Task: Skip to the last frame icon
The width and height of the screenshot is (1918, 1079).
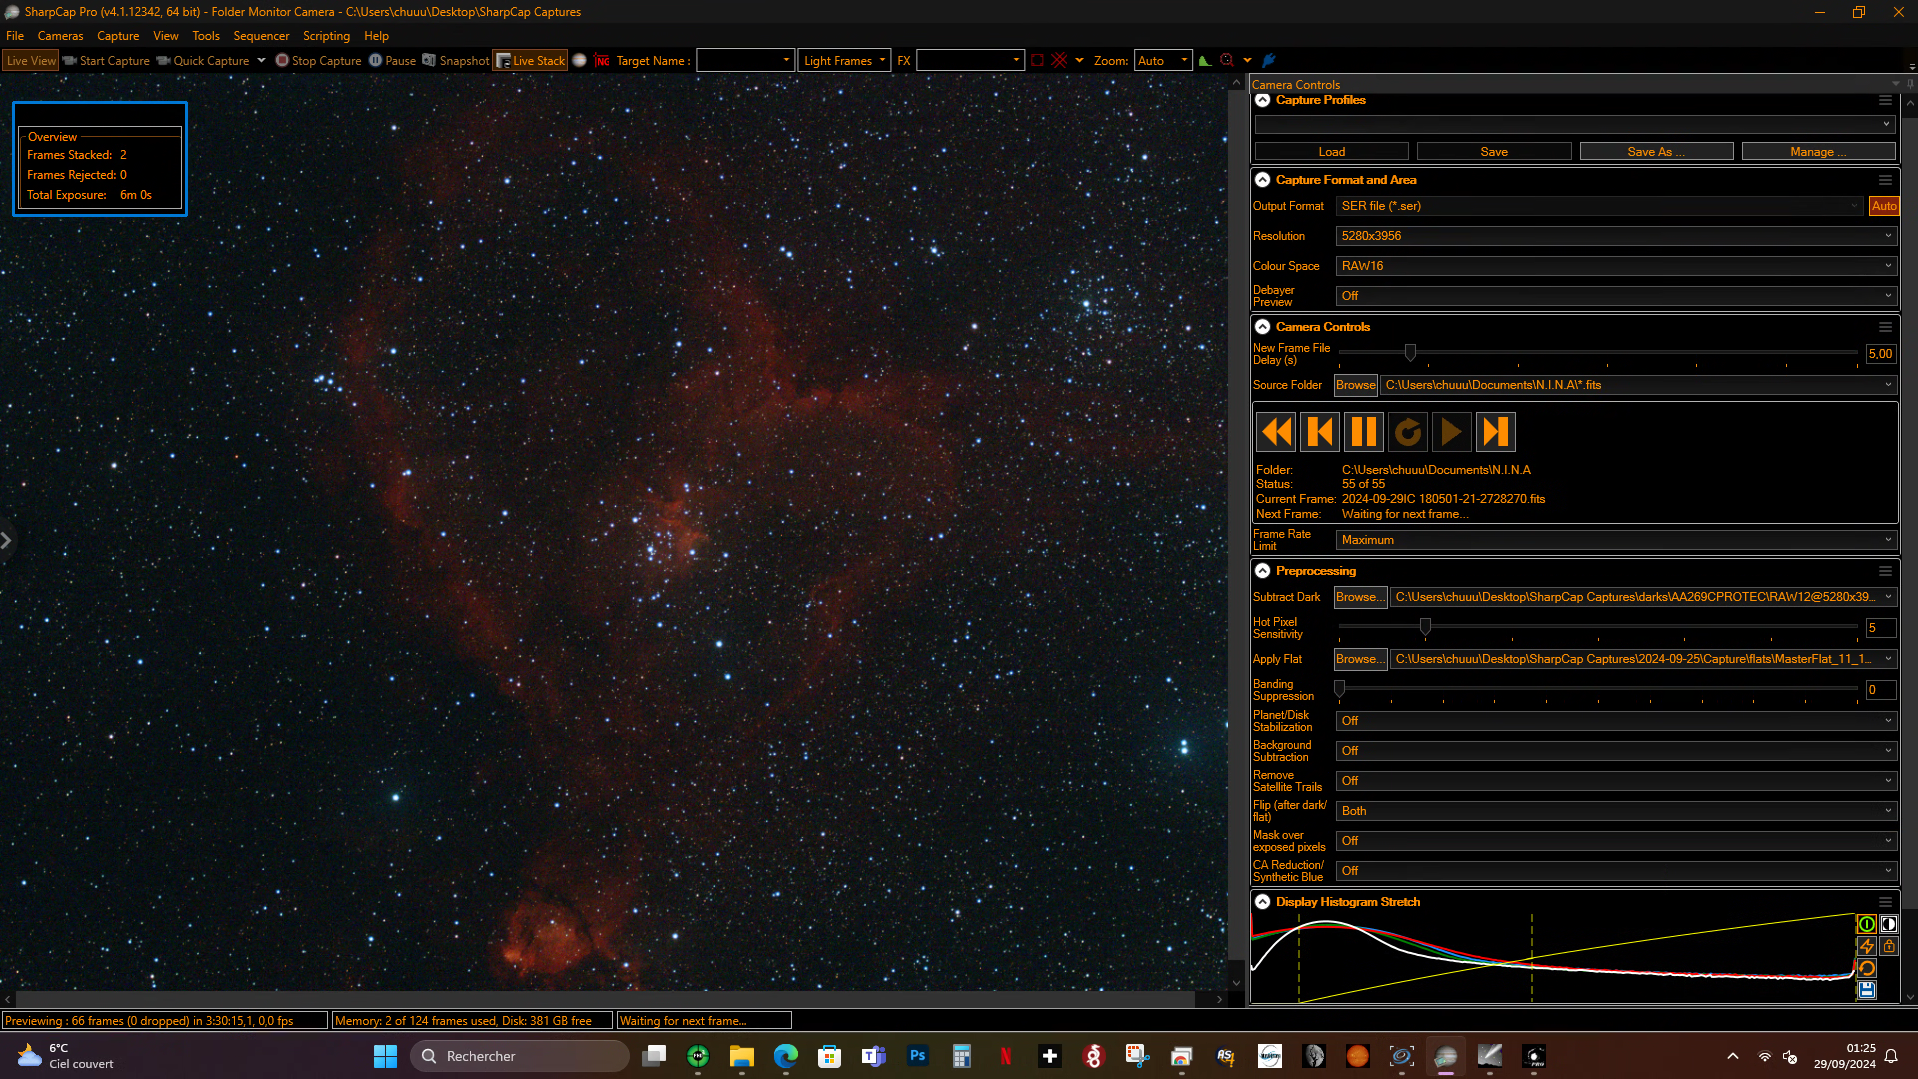Action: coord(1495,432)
